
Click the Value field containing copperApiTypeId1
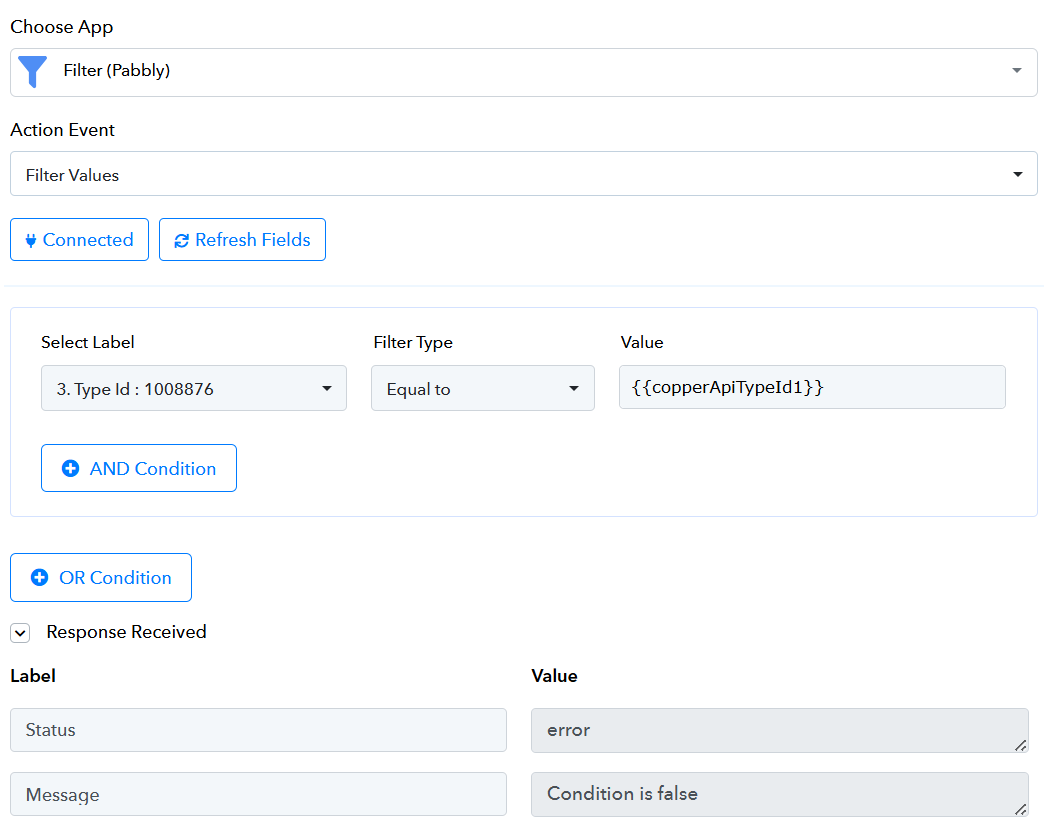[x=811, y=387]
